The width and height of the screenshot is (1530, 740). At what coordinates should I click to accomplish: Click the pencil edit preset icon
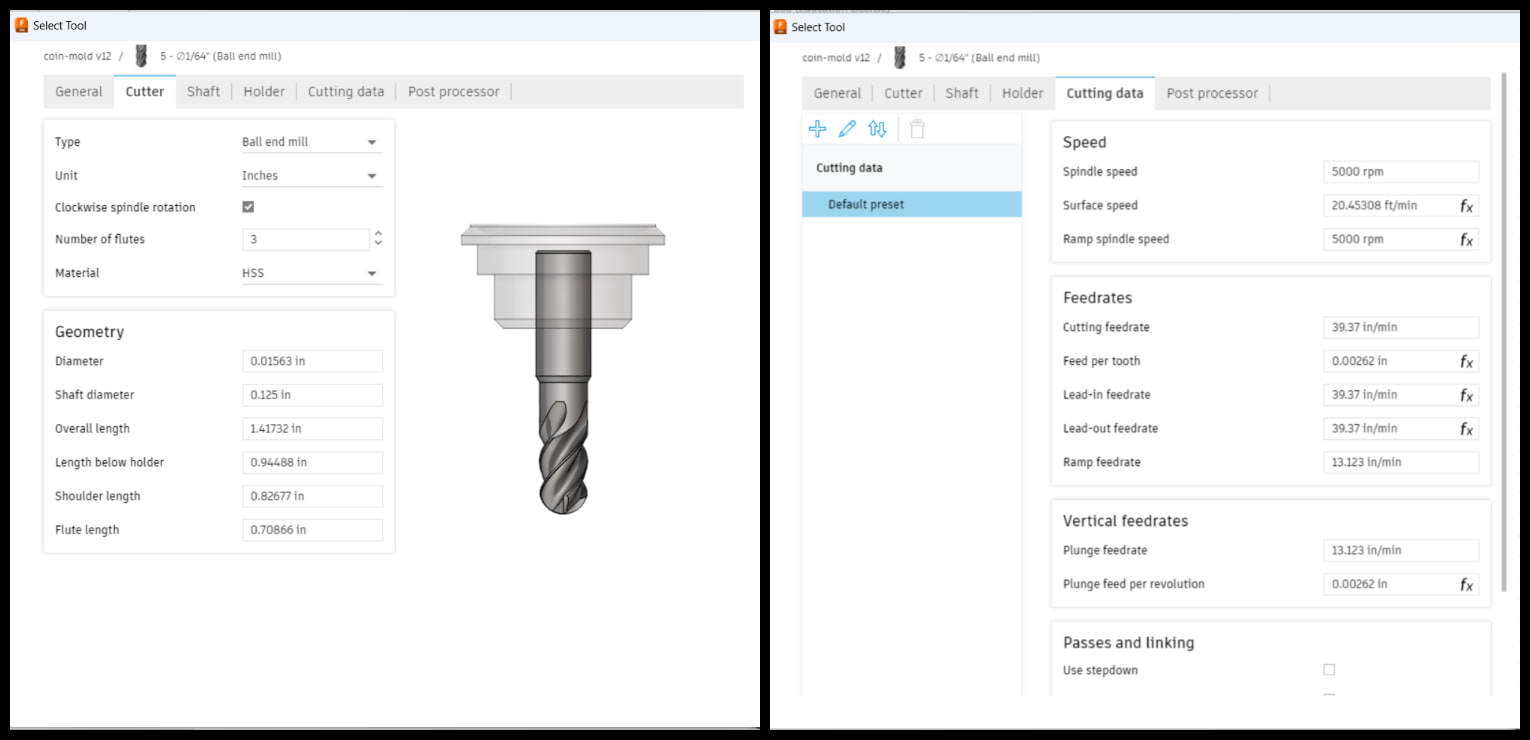tap(847, 129)
